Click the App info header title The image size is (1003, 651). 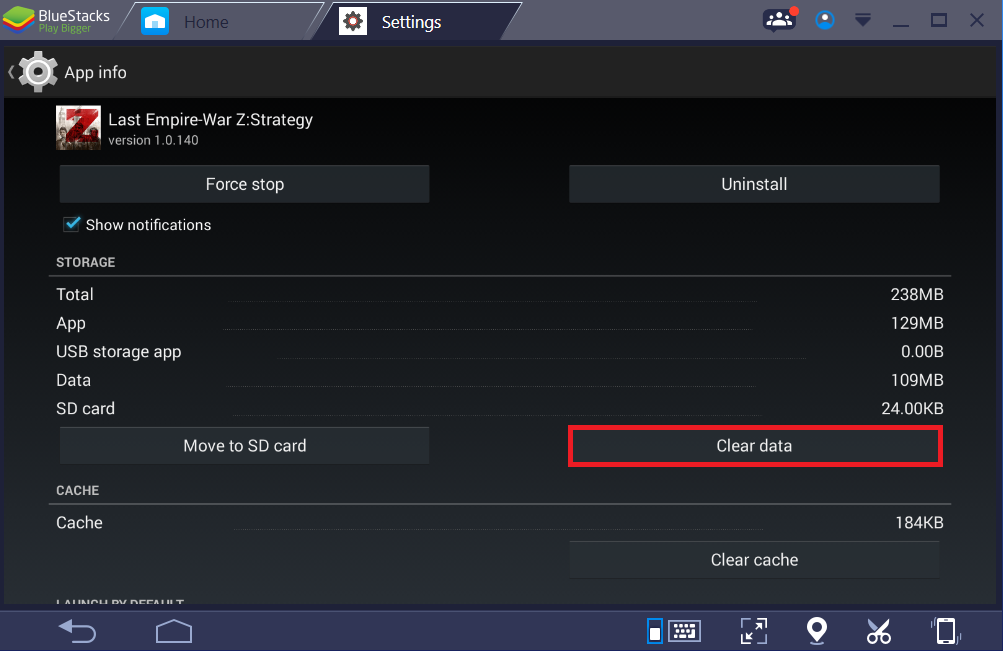coord(95,72)
